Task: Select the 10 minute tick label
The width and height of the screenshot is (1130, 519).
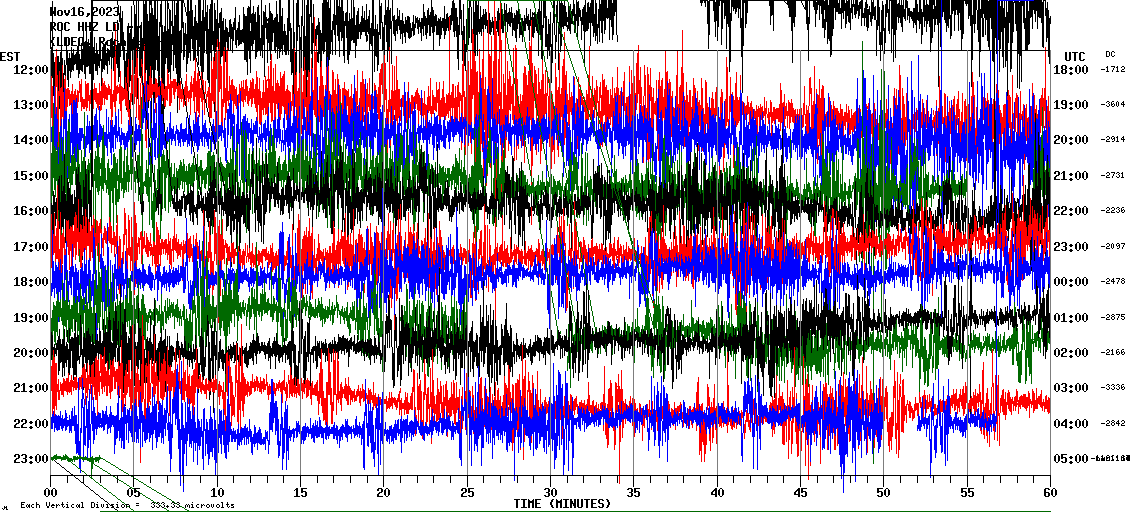Action: coord(217,492)
